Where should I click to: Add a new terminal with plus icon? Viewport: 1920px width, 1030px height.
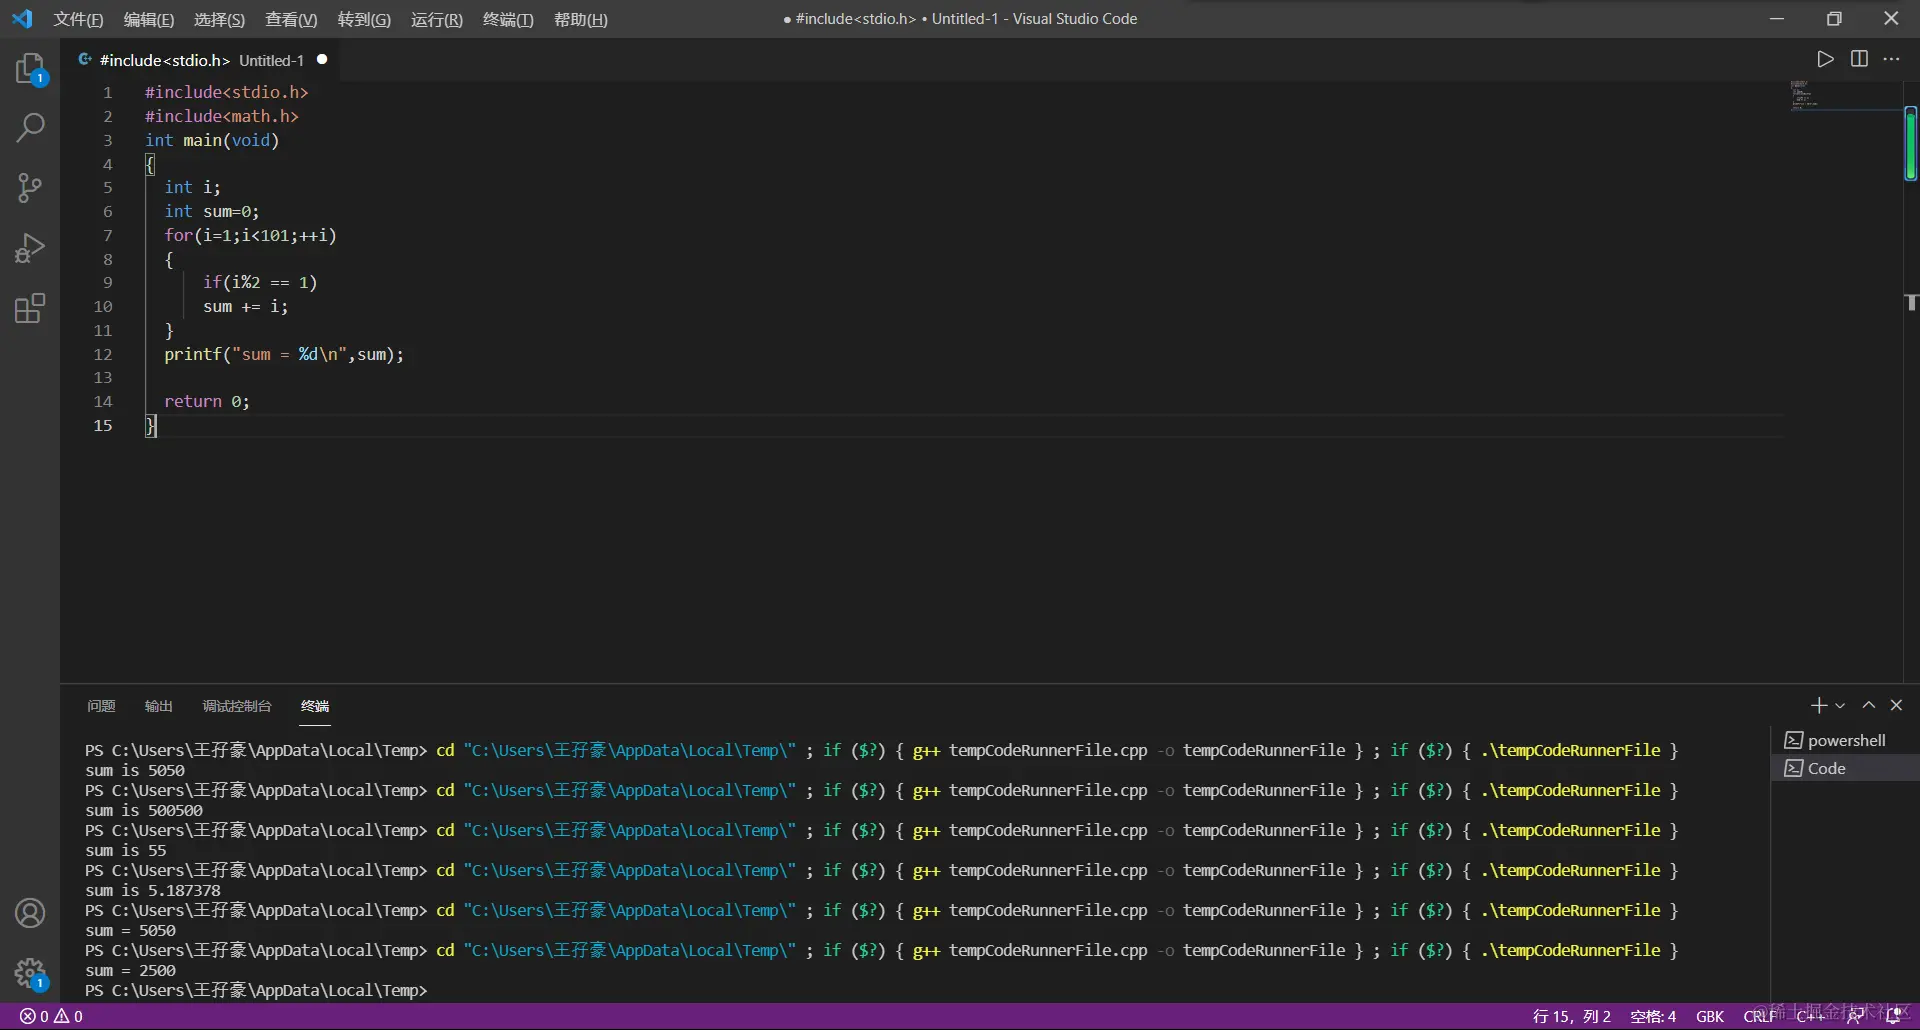(x=1818, y=705)
